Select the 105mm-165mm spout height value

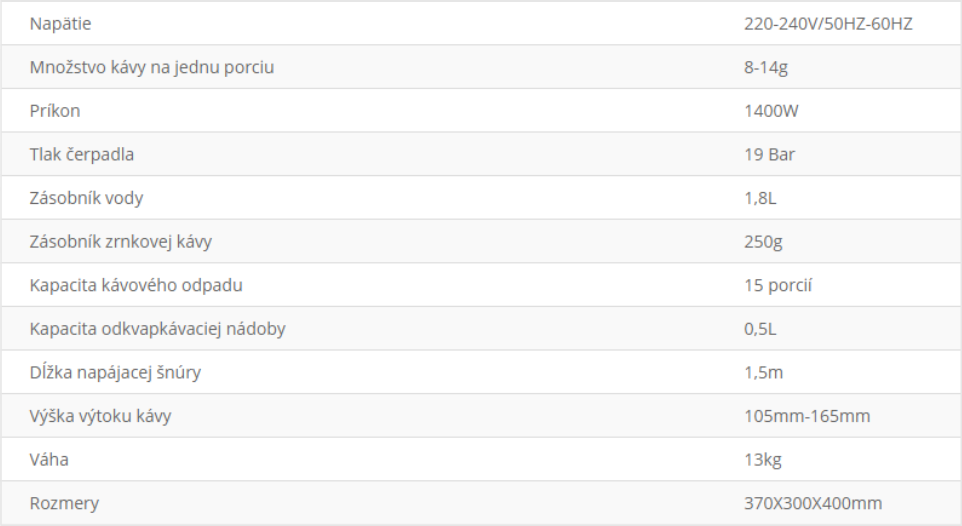pos(800,416)
